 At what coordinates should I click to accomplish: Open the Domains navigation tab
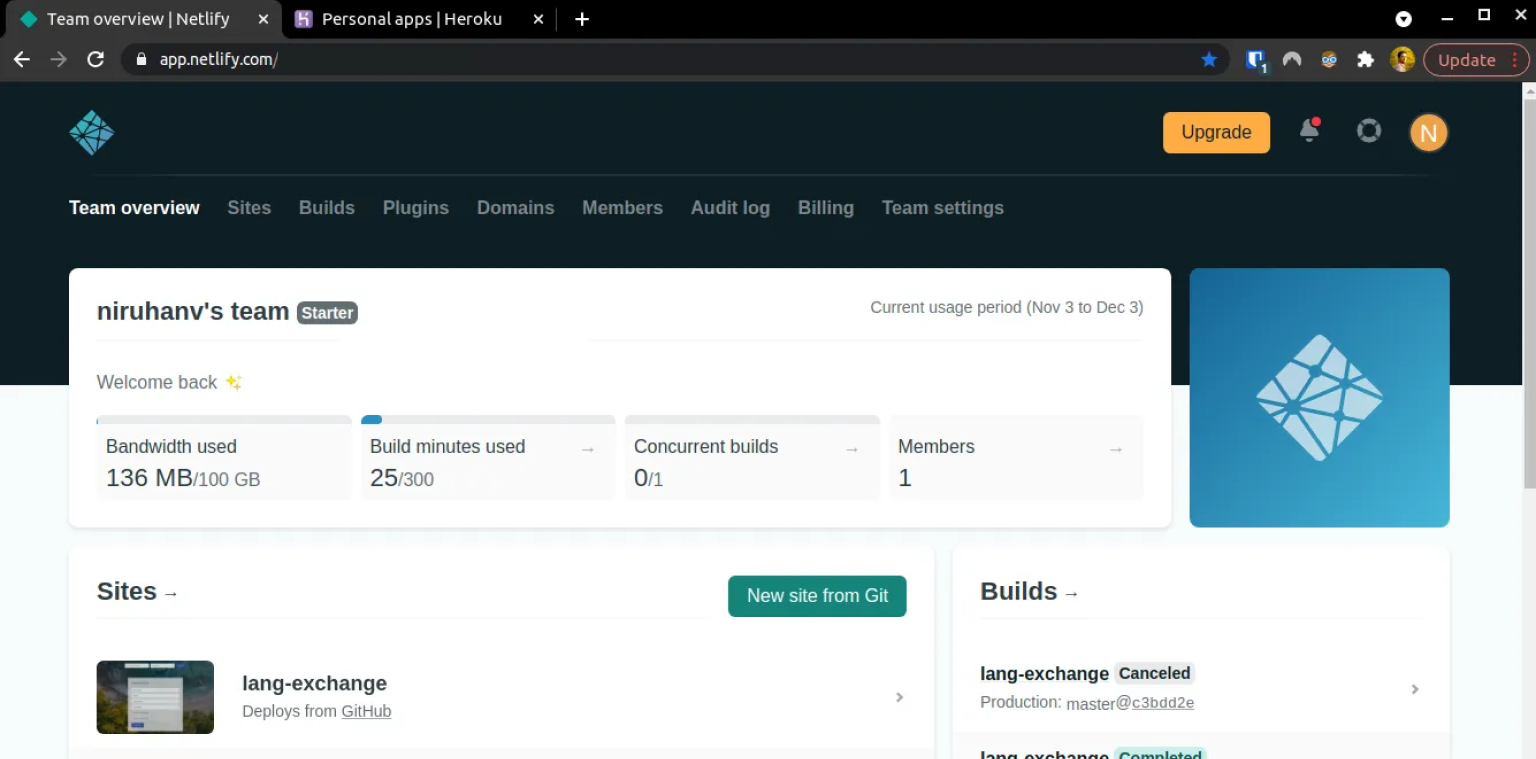[x=515, y=208]
